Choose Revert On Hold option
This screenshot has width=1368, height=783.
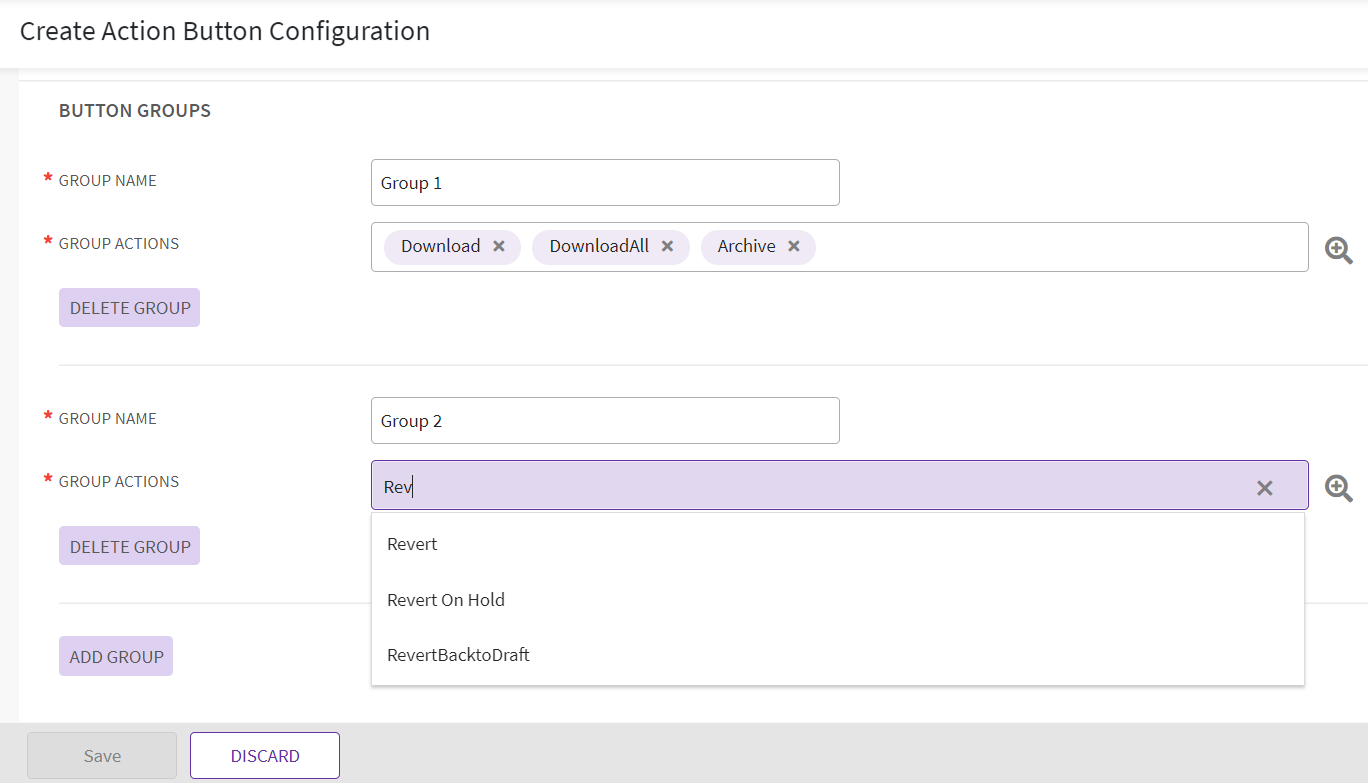click(x=446, y=600)
